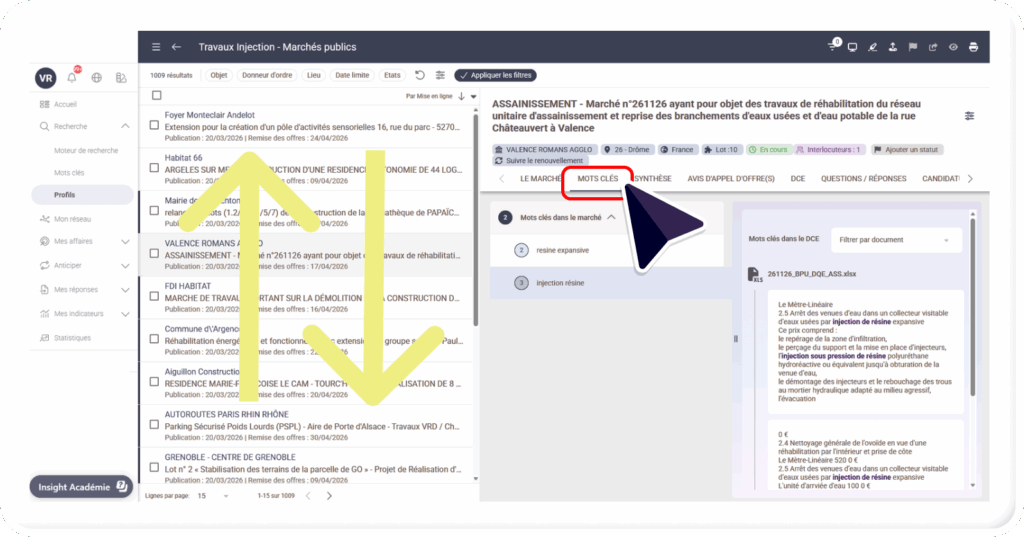Viewport: 1024px width, 537px height.
Task: Click the globe icon beside the bell
Action: (x=96, y=77)
